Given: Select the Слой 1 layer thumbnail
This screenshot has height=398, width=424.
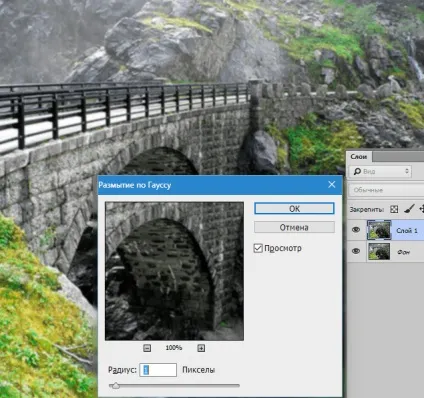Looking at the screenshot, I should pyautogui.click(x=379, y=230).
